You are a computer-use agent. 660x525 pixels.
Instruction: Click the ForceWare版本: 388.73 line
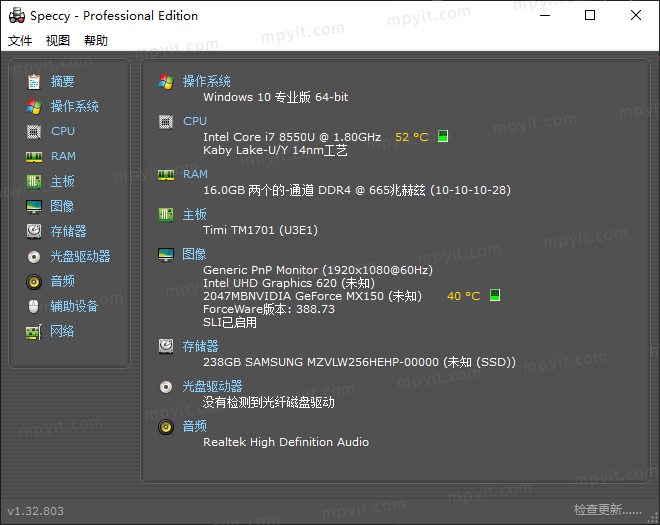pyautogui.click(x=269, y=309)
